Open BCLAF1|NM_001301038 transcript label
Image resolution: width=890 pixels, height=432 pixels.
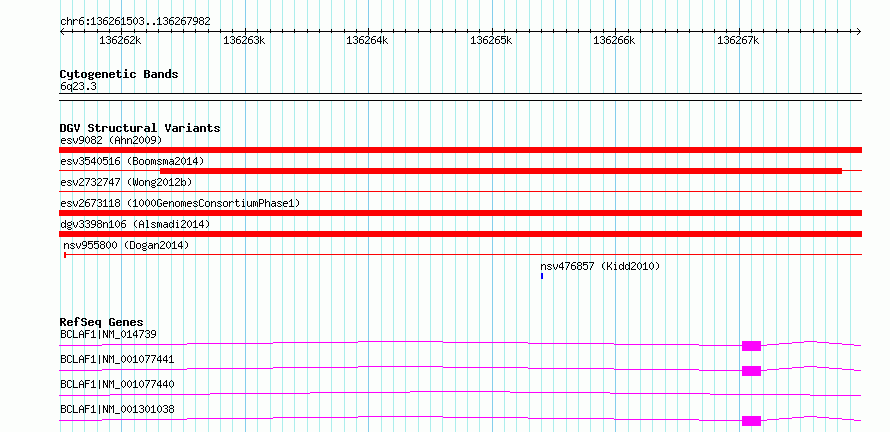click(117, 409)
